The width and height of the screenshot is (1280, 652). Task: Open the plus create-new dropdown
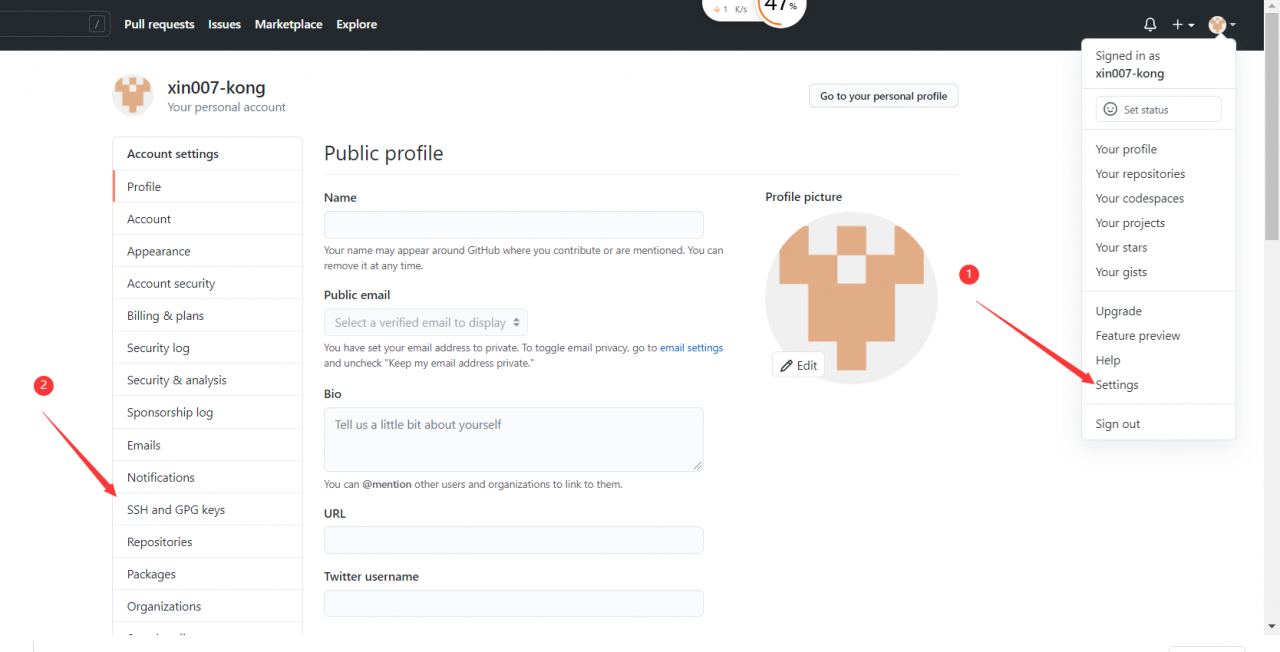point(1183,24)
